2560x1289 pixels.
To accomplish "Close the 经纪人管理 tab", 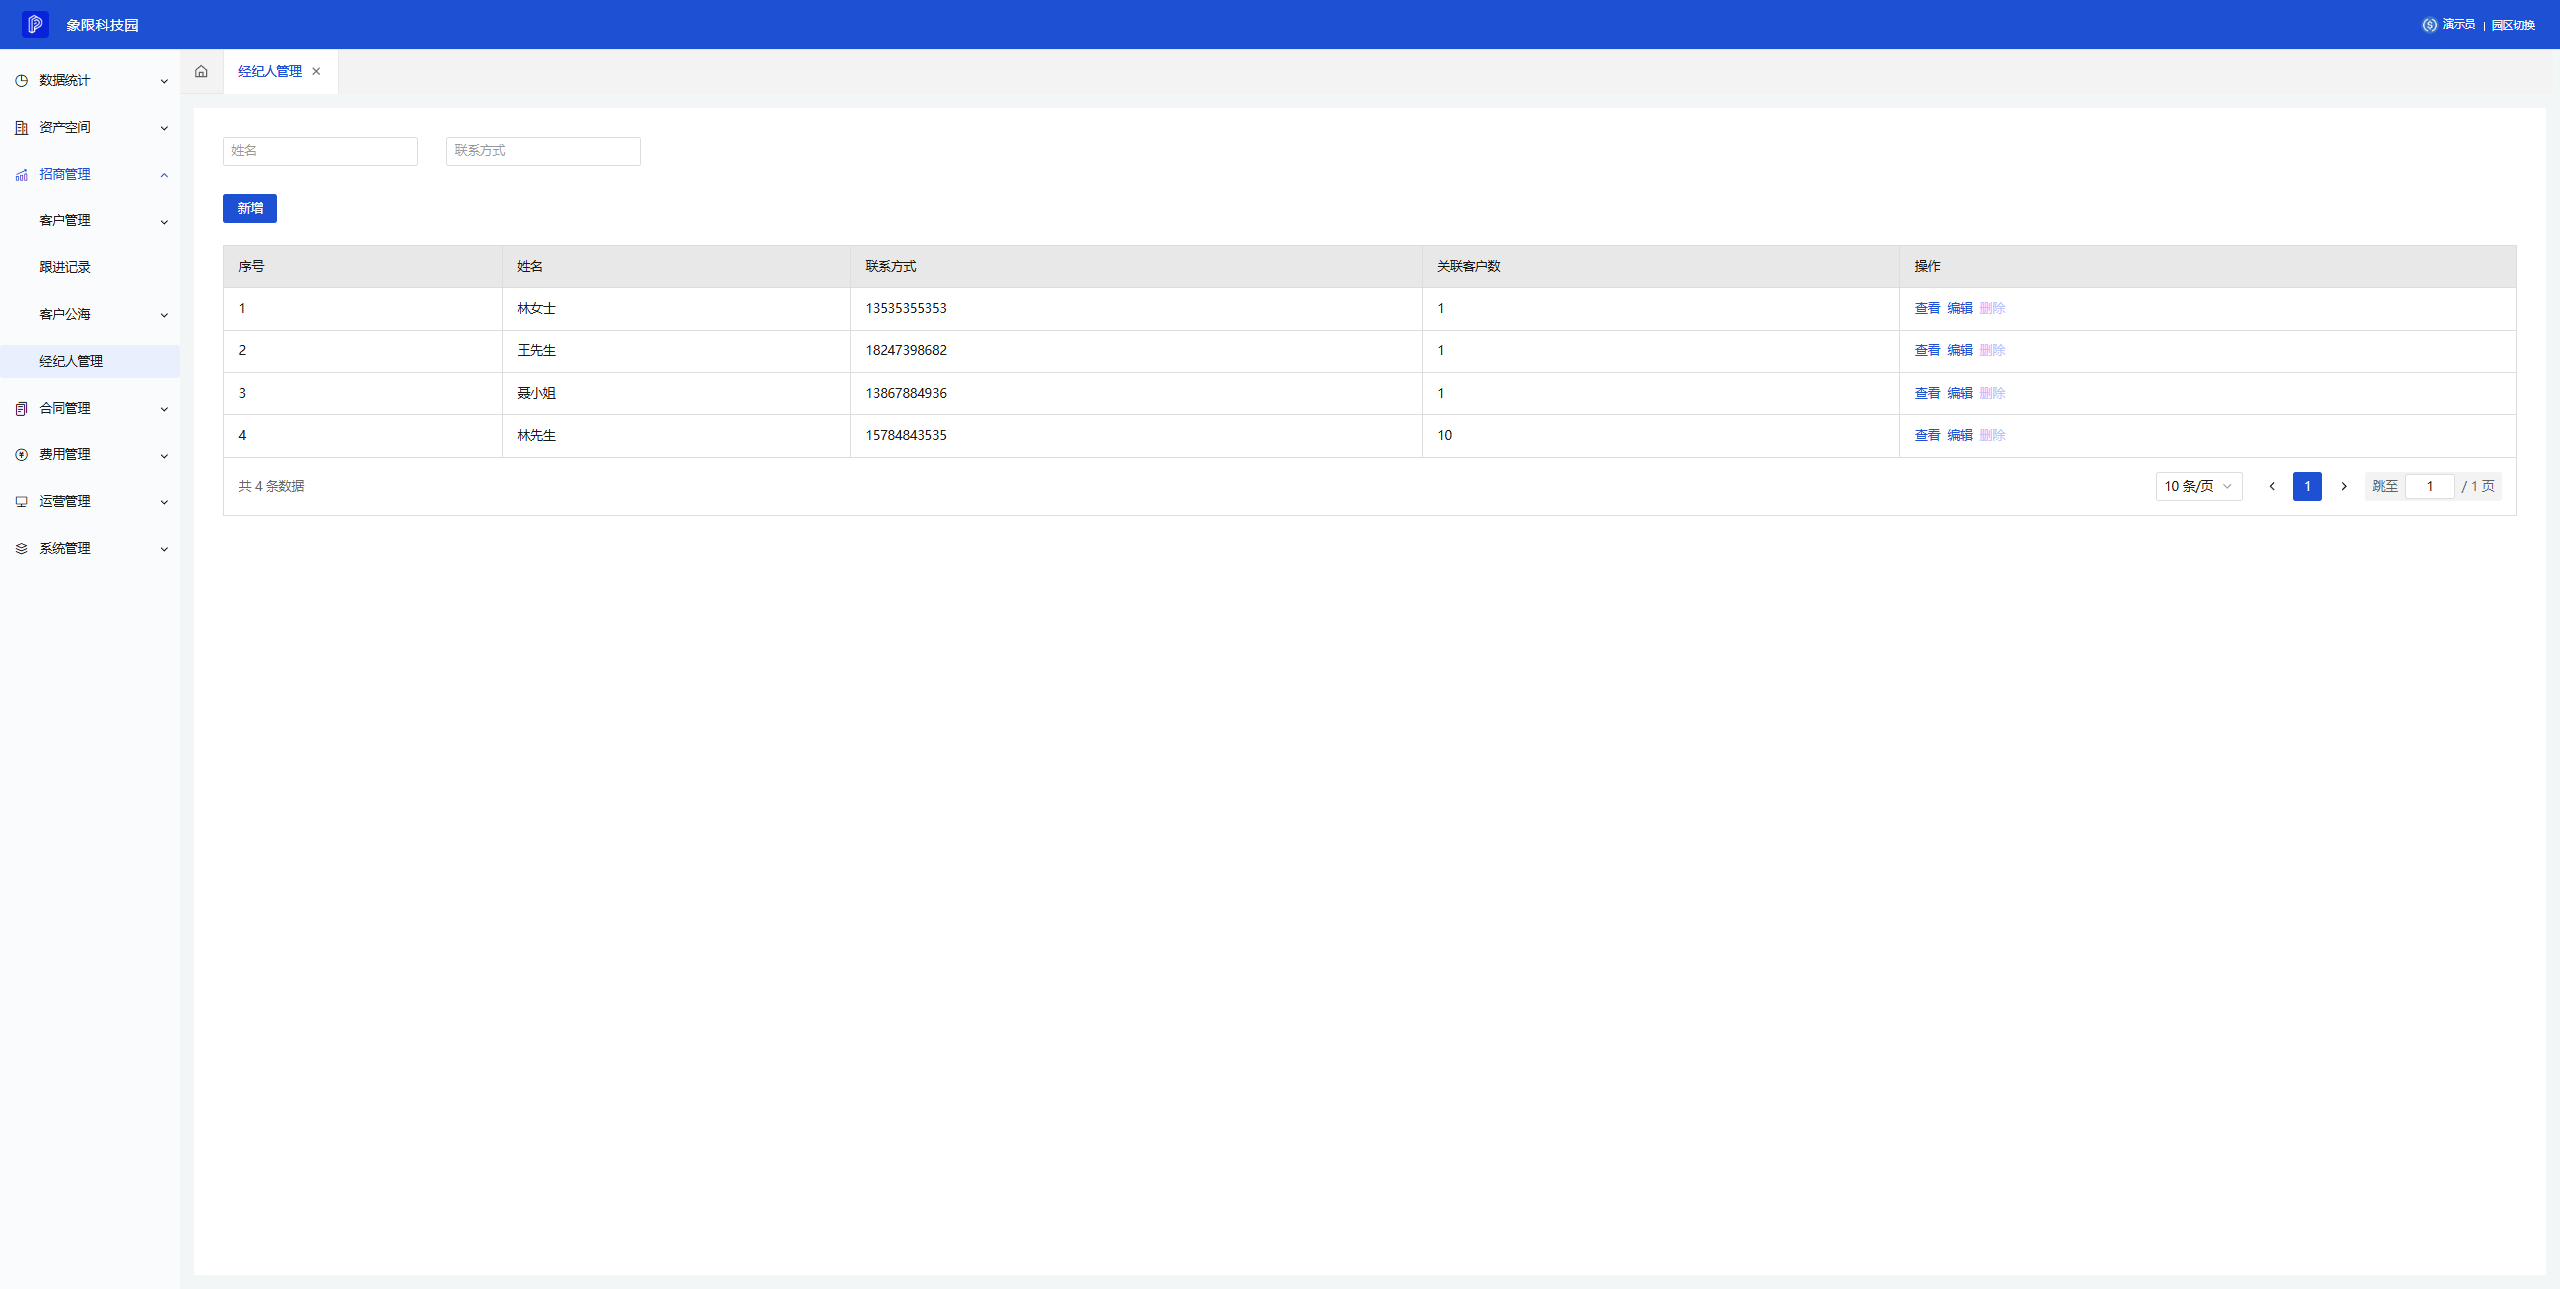I will tap(316, 71).
